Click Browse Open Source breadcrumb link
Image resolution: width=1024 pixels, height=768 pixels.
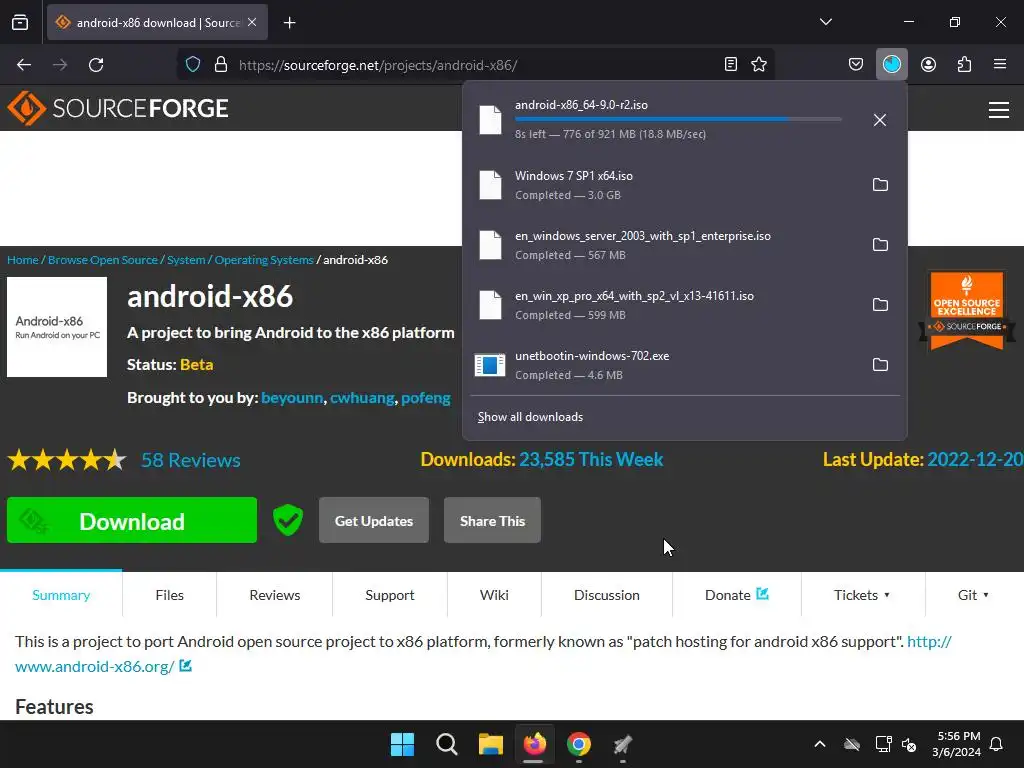point(103,260)
